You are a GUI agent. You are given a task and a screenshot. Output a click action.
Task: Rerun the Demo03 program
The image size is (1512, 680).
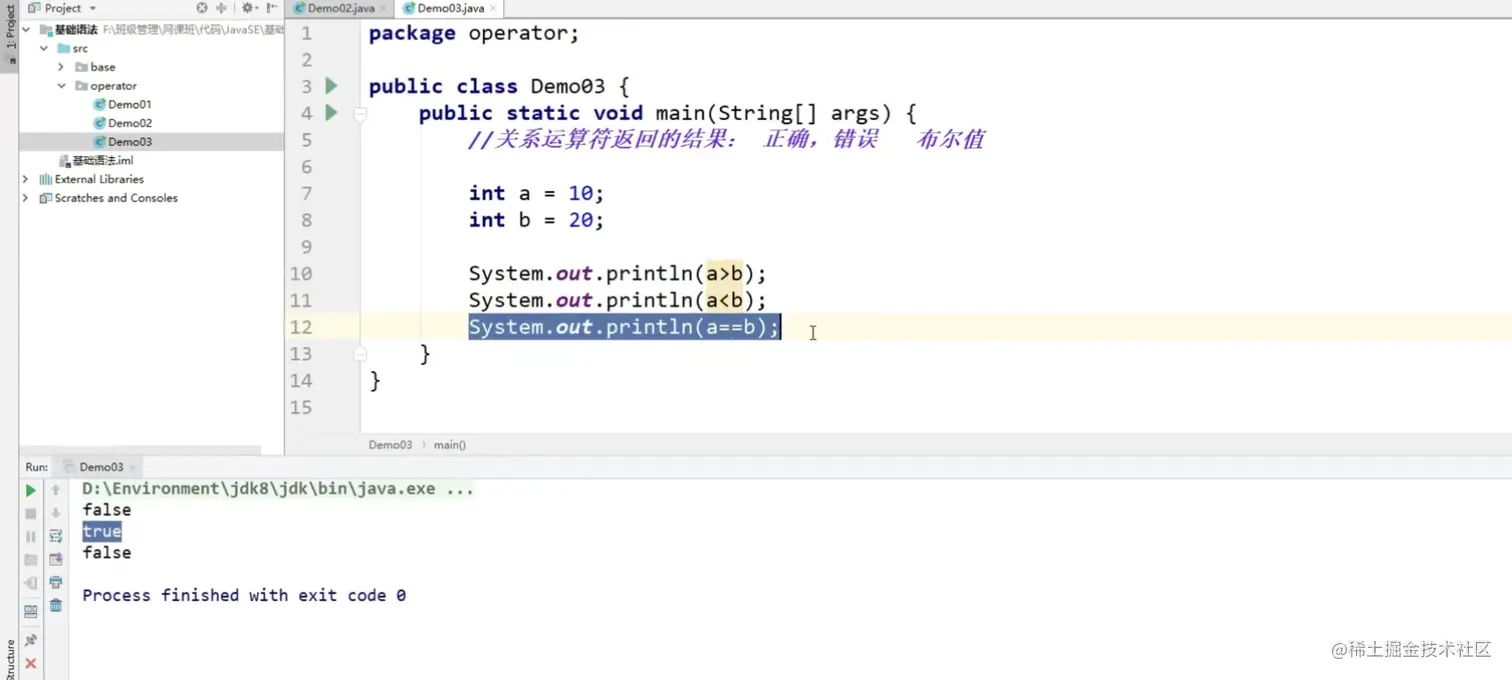point(30,490)
